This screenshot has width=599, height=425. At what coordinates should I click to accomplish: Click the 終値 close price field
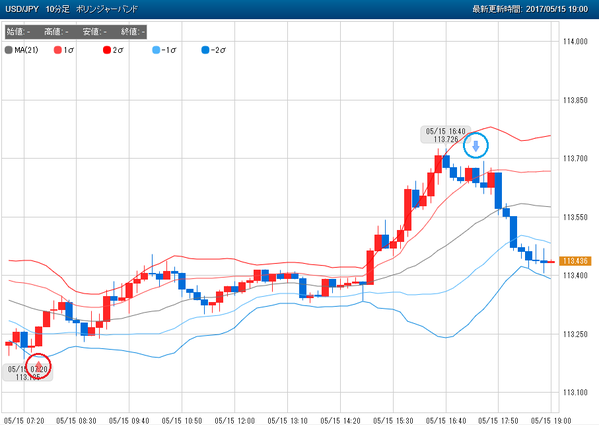pos(133,32)
